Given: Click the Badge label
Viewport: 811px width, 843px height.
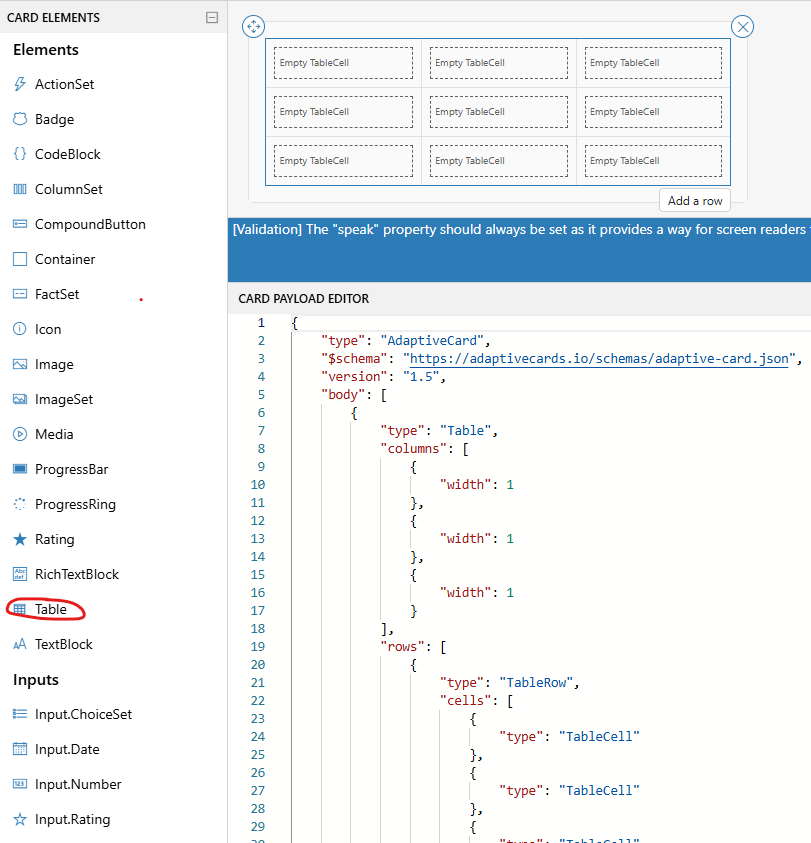Looking at the screenshot, I should tap(54, 119).
